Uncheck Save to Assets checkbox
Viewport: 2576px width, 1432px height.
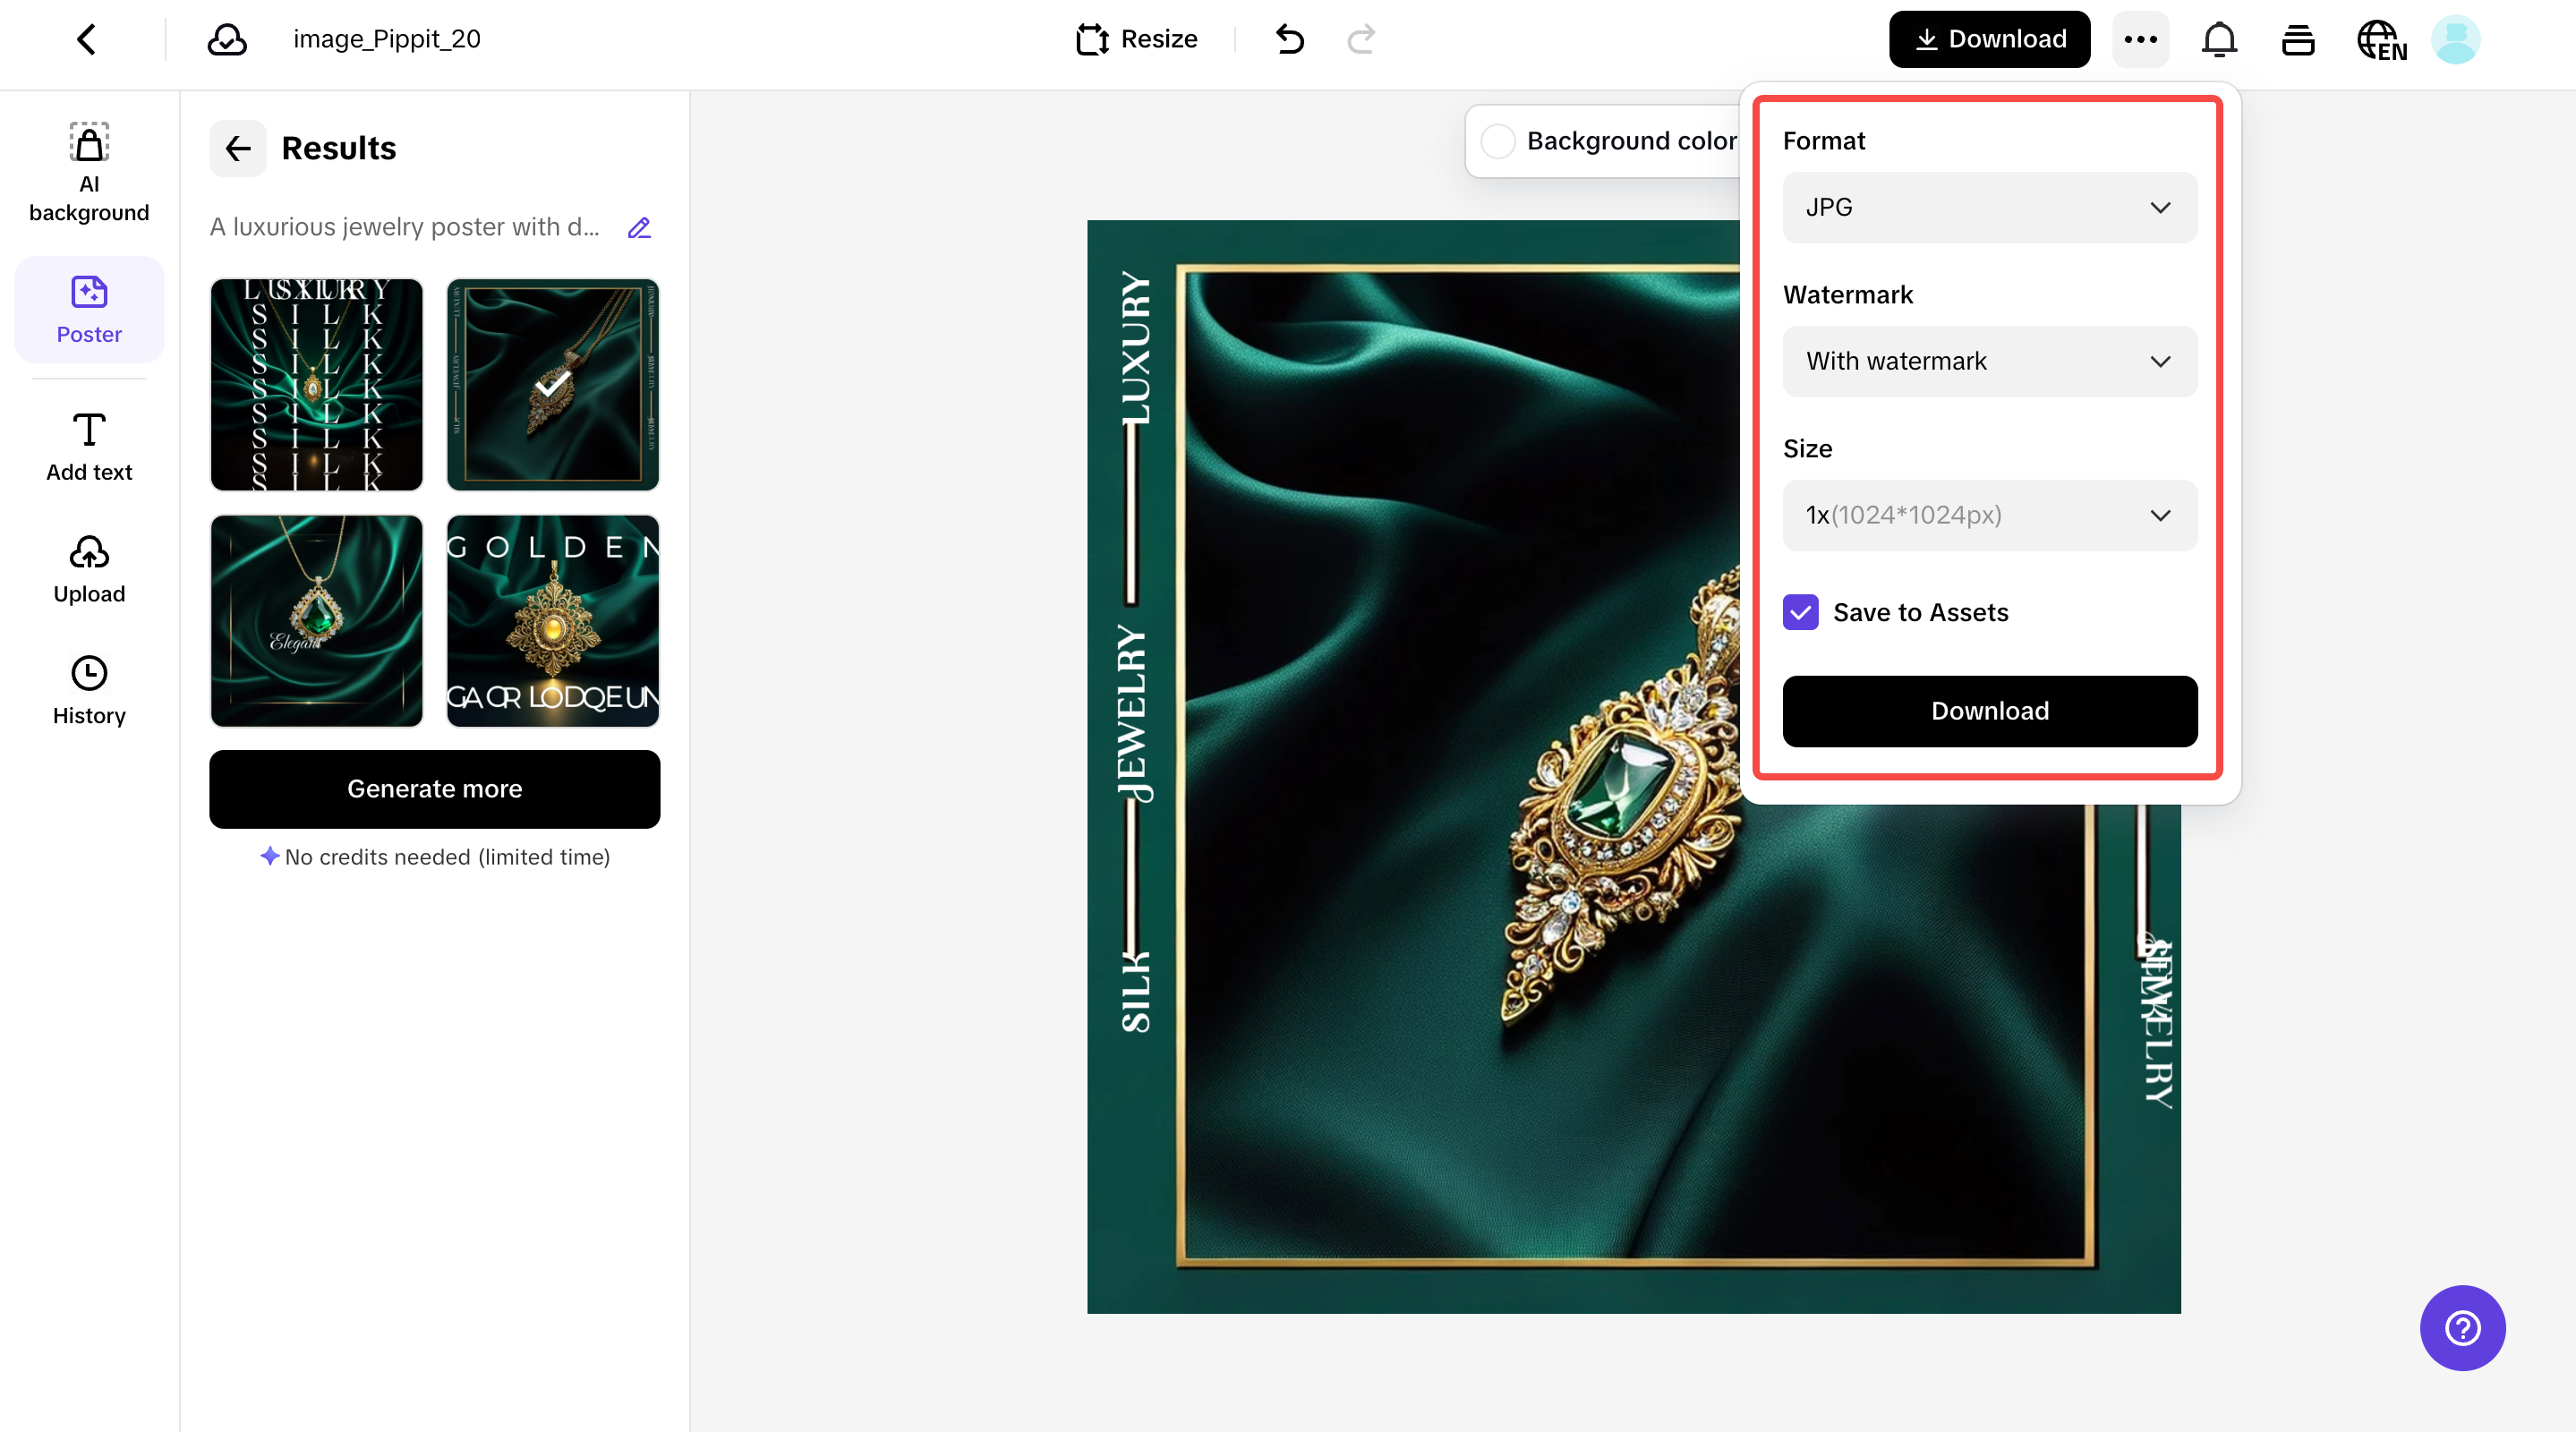coord(1801,612)
